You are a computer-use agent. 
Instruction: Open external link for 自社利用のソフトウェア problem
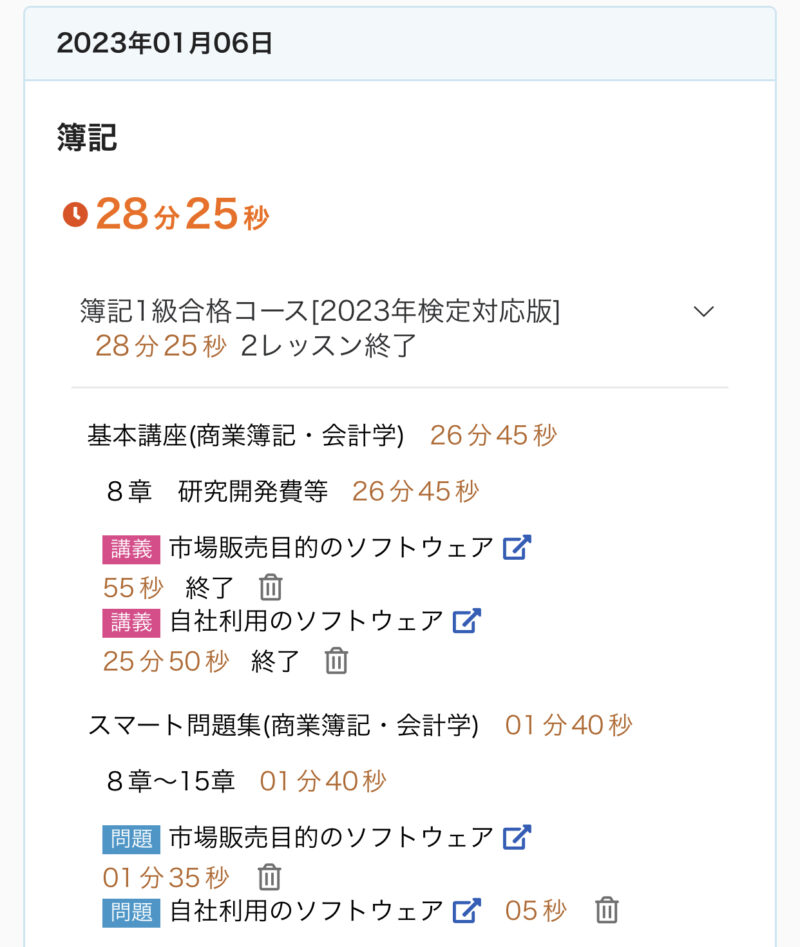point(466,910)
